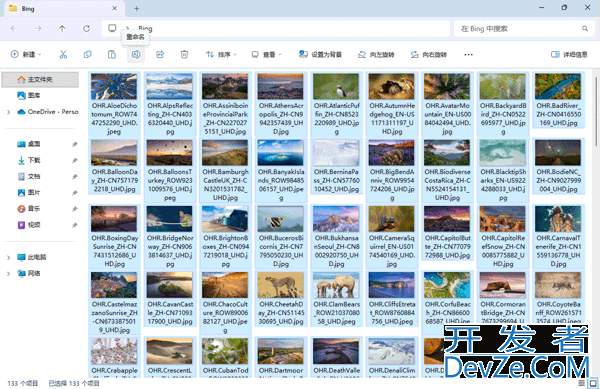The height and width of the screenshot is (389, 600).
Task: Select OHR.ClamBears thumbnail
Action: [336, 285]
